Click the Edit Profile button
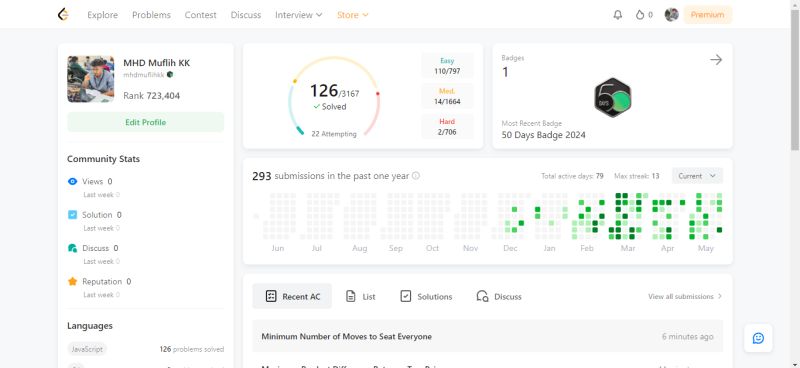Image resolution: width=800 pixels, height=368 pixels. coord(145,122)
